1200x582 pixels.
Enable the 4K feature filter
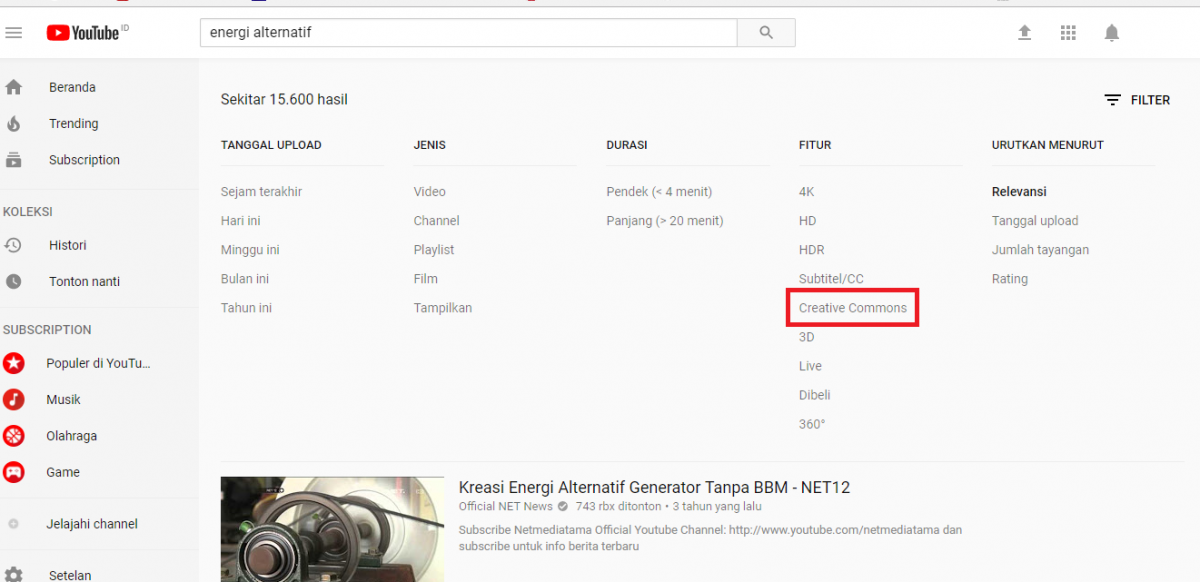(805, 191)
